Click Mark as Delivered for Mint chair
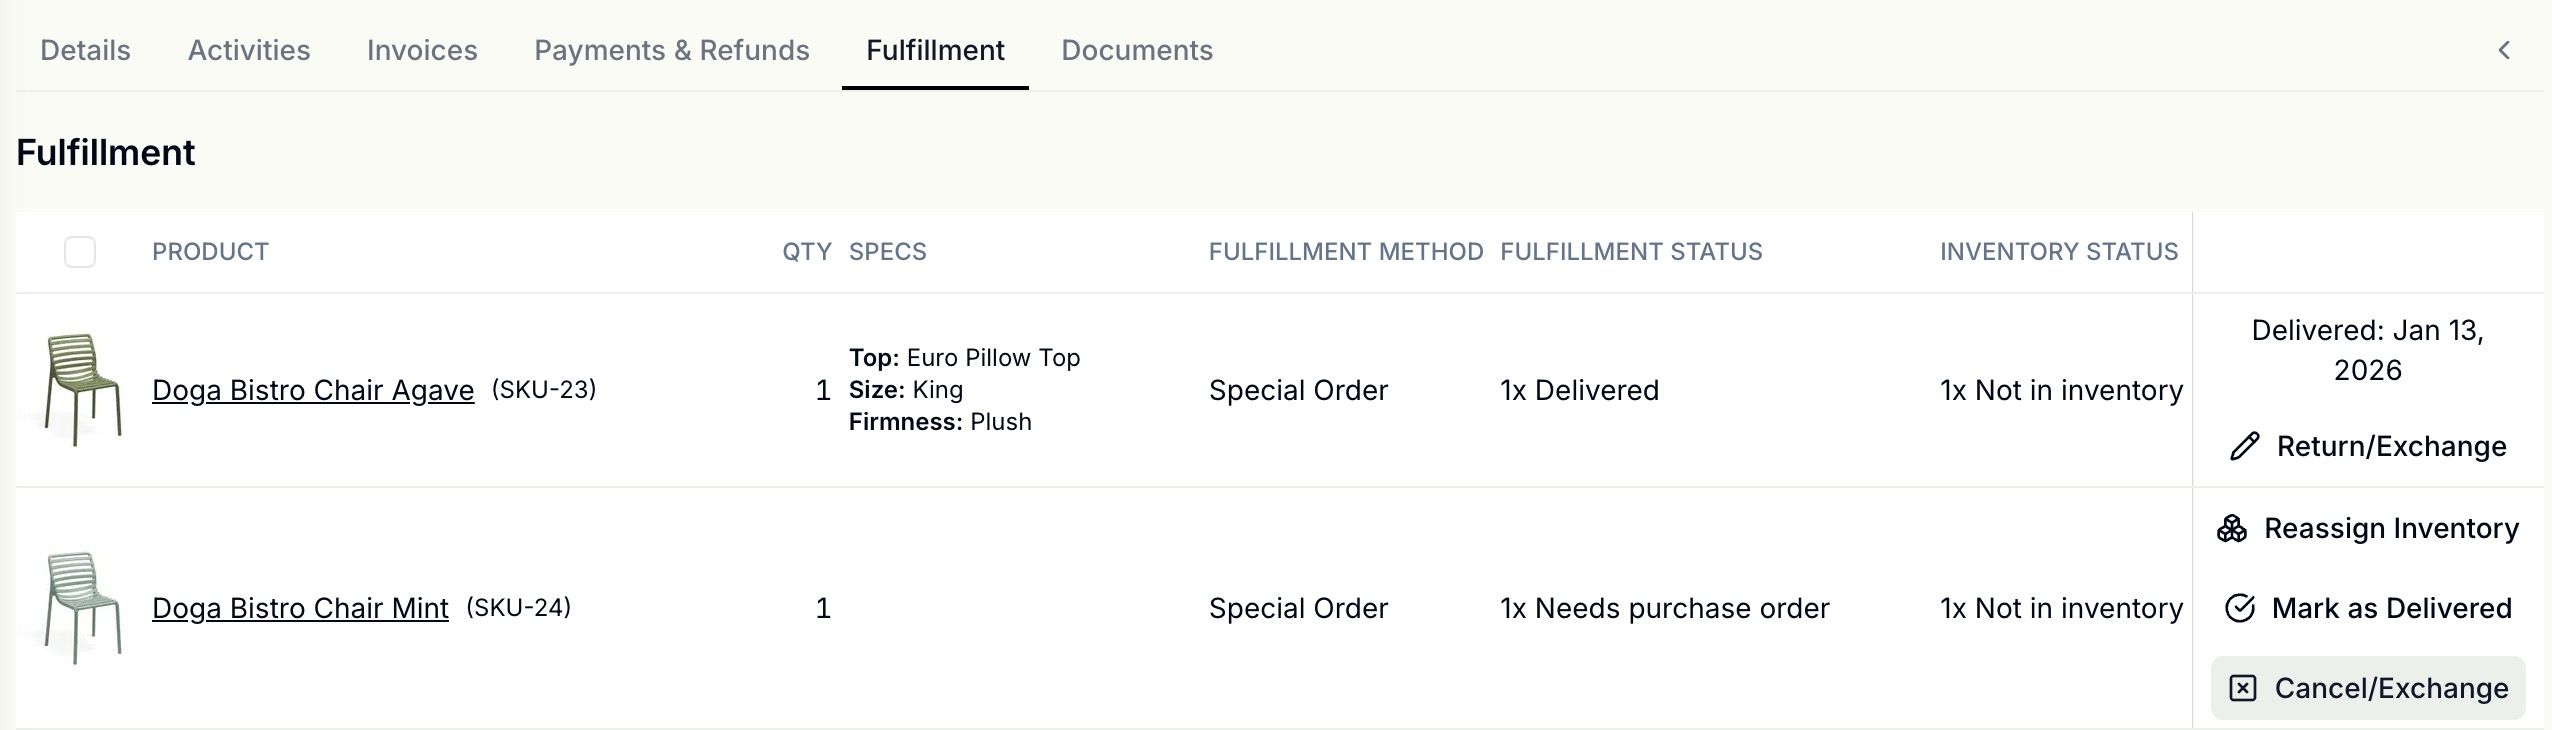Image resolution: width=2552 pixels, height=730 pixels. 2368,608
